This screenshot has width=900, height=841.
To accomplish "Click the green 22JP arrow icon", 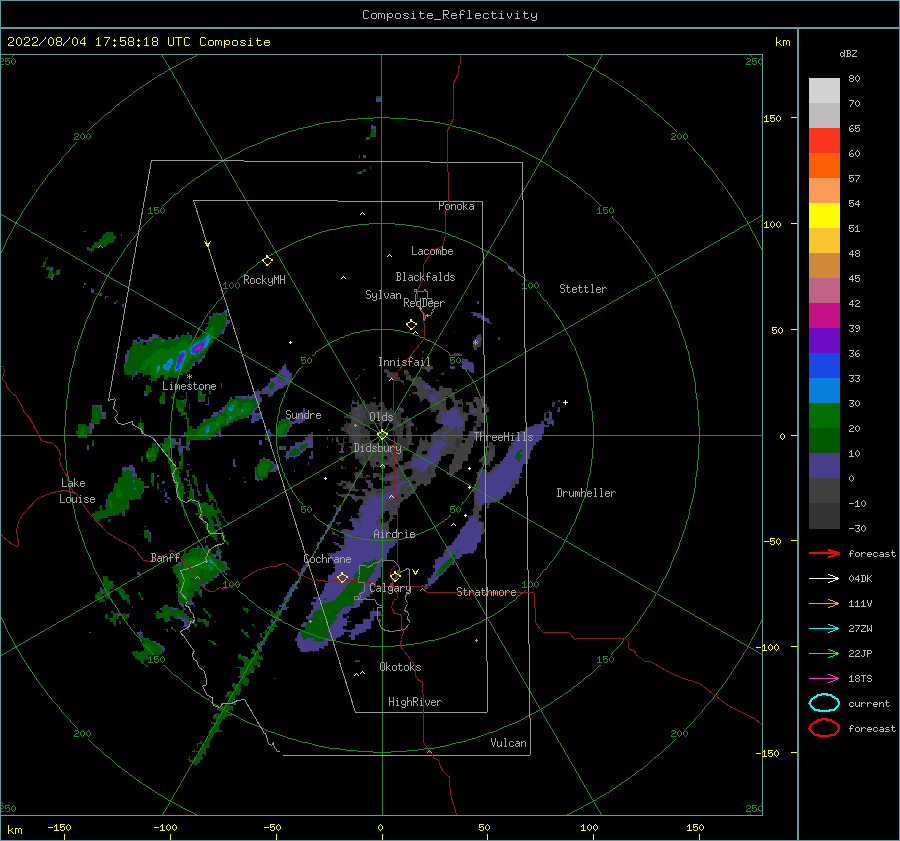I will point(824,653).
